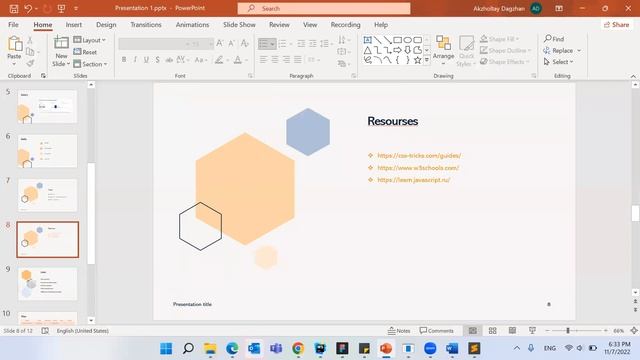Image resolution: width=640 pixels, height=360 pixels.
Task: Toggle Italic formatting
Action: tap(135, 60)
